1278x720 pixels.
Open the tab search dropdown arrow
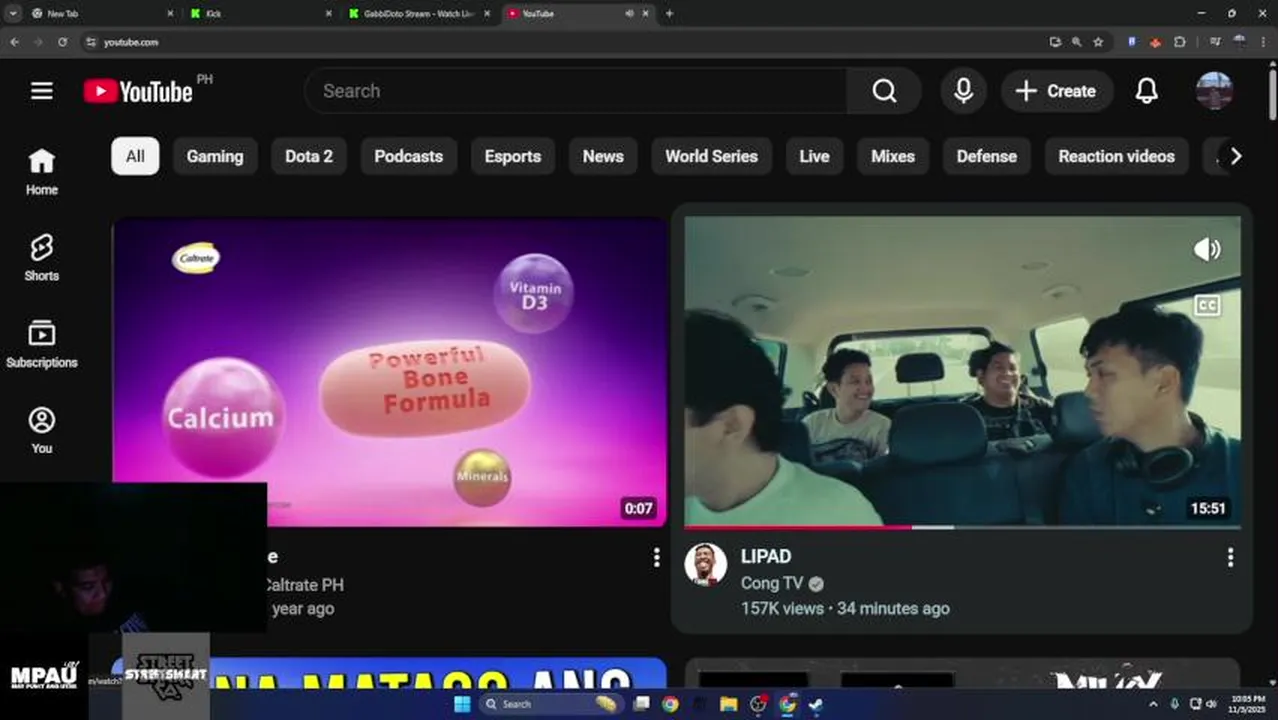[14, 13]
